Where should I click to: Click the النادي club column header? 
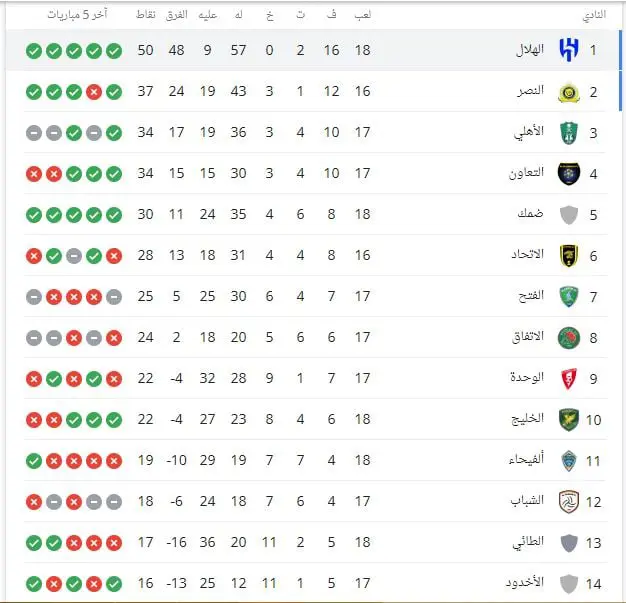point(594,15)
